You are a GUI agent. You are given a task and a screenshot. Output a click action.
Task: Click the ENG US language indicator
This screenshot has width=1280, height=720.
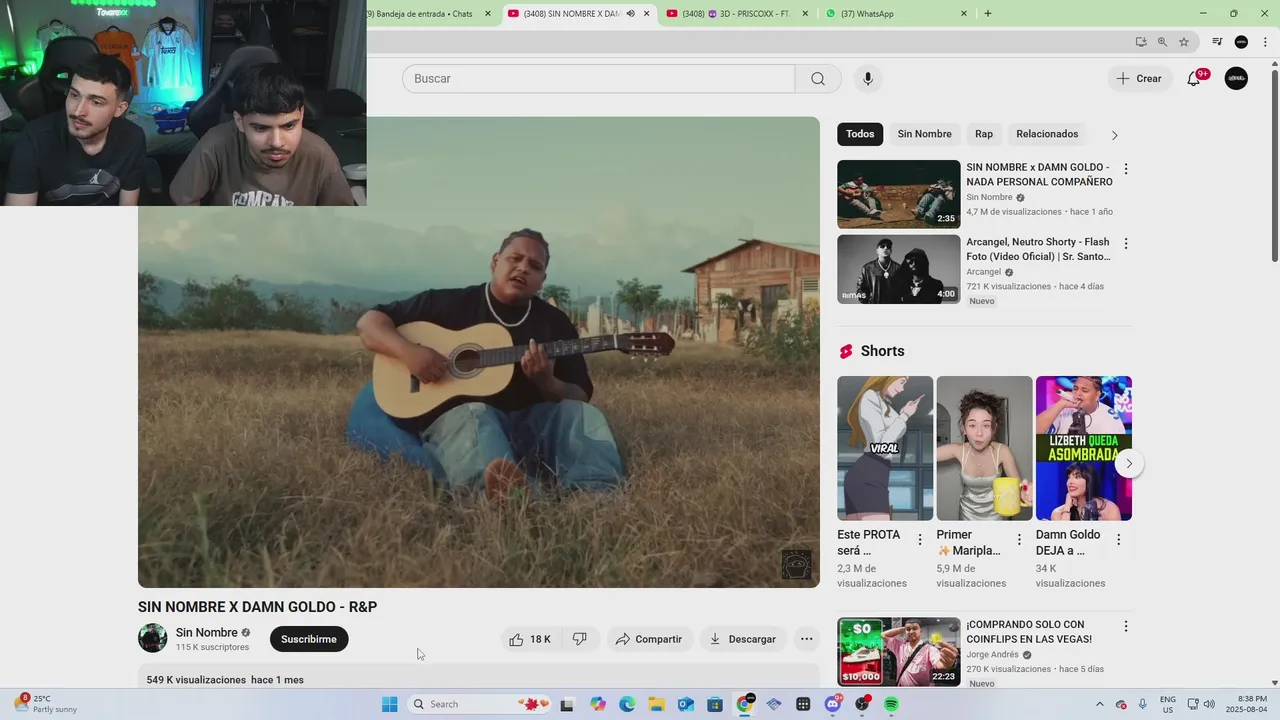1168,704
